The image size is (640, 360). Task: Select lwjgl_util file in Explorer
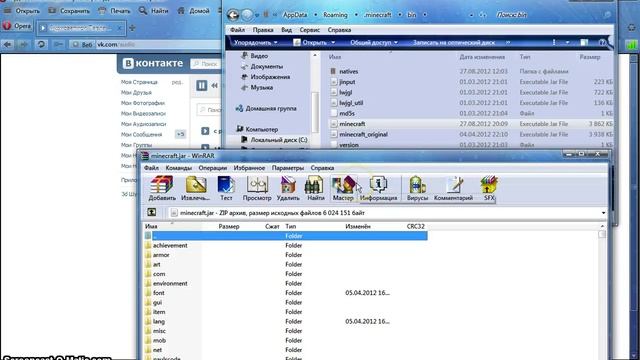click(351, 103)
